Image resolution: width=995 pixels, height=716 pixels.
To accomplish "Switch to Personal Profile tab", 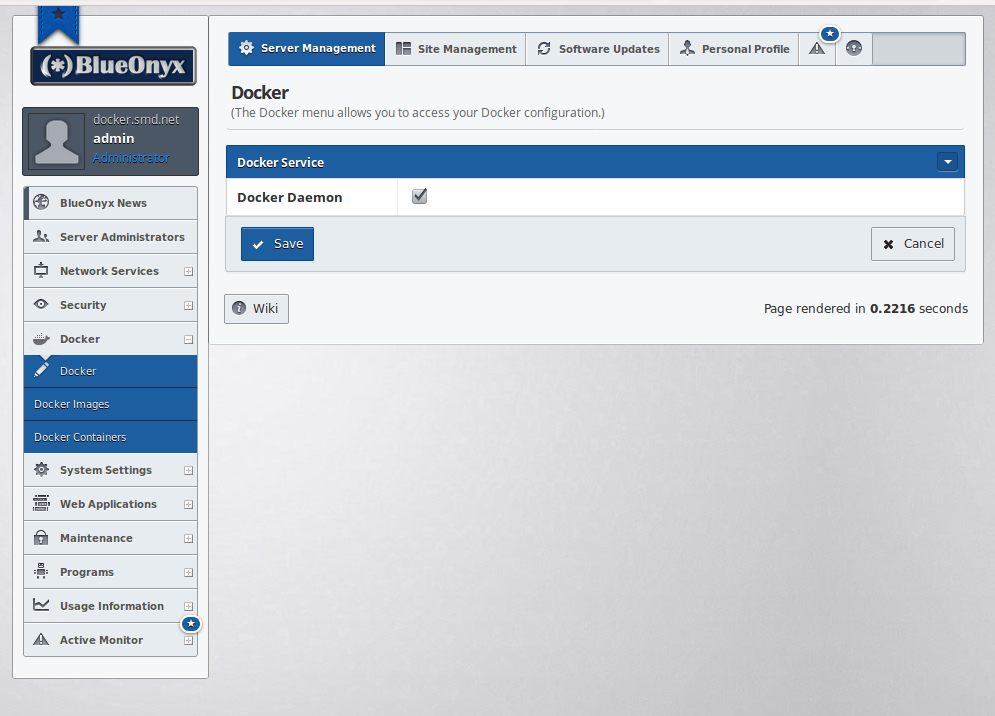I will click(x=734, y=49).
